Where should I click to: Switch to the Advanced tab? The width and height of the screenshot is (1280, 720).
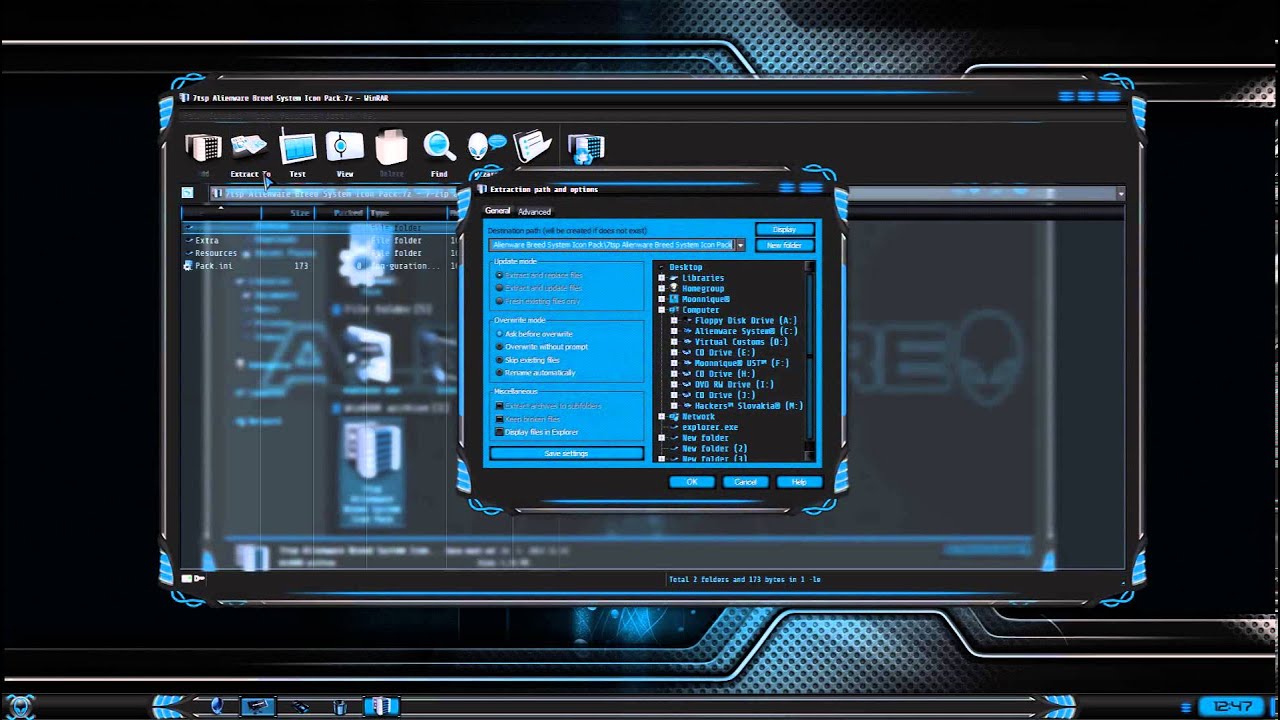coord(535,211)
